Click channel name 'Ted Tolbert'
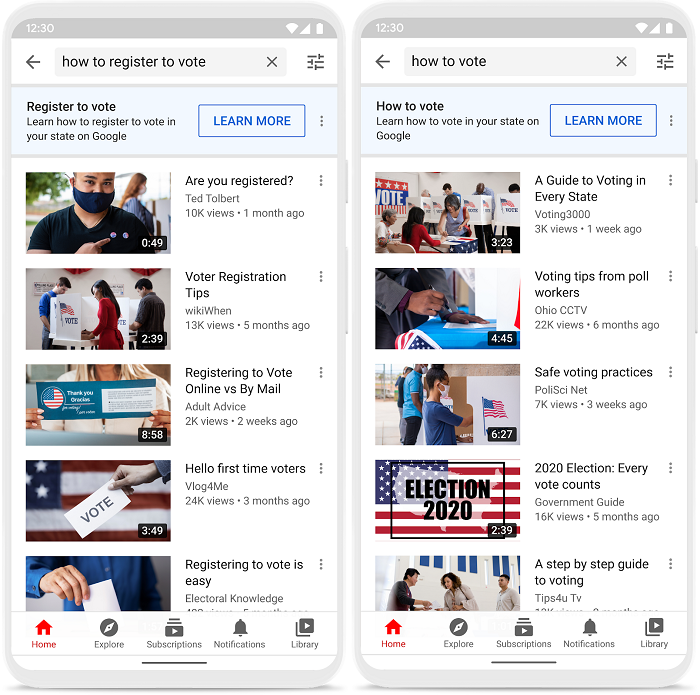Viewport: 700px width, 695px height. (x=212, y=198)
